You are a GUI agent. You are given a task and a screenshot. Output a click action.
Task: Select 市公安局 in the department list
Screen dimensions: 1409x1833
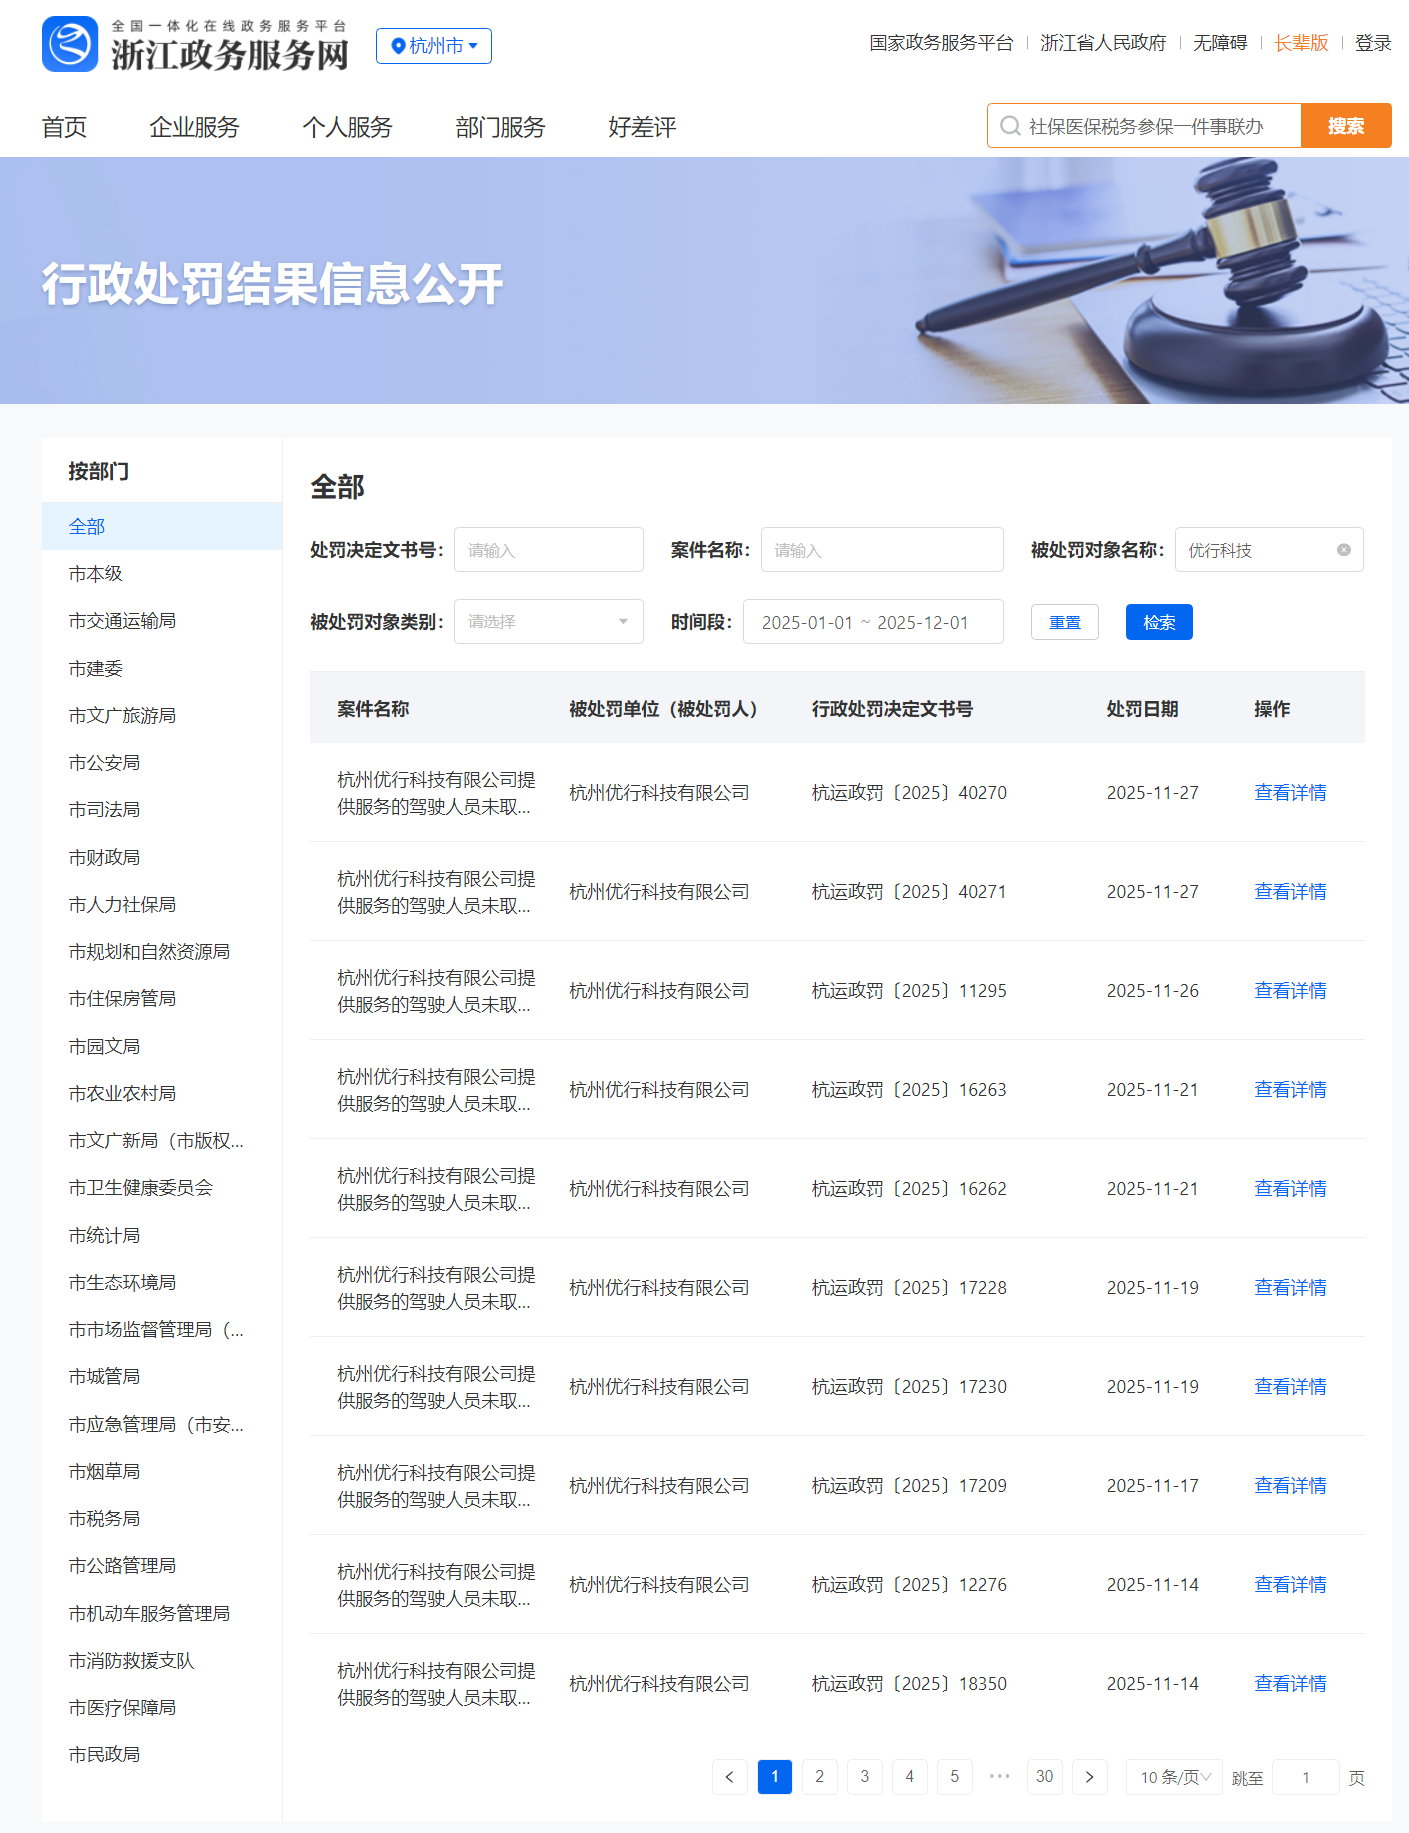(104, 763)
